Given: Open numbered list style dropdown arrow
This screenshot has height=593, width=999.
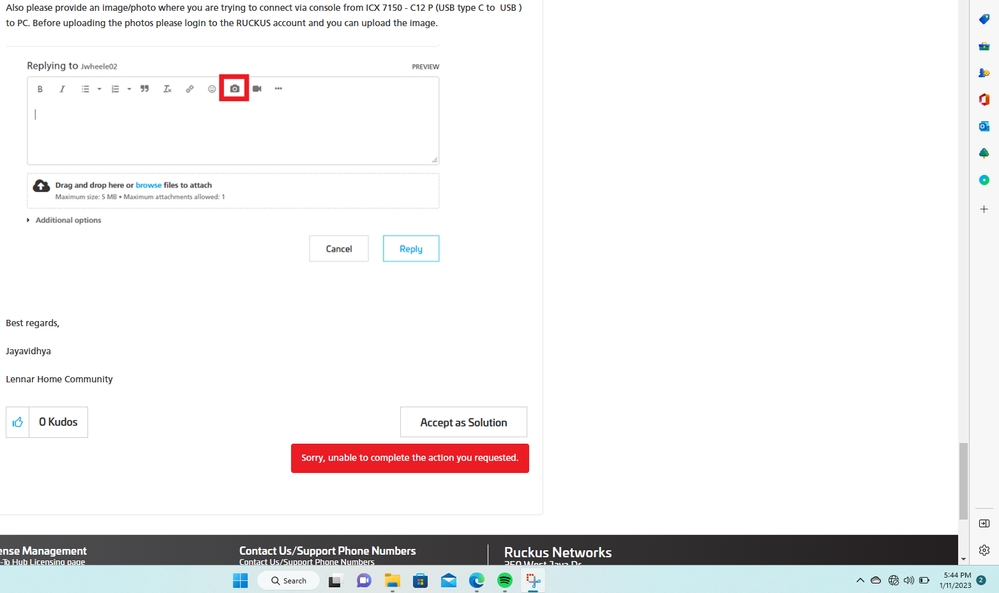Looking at the screenshot, I should click(x=129, y=90).
